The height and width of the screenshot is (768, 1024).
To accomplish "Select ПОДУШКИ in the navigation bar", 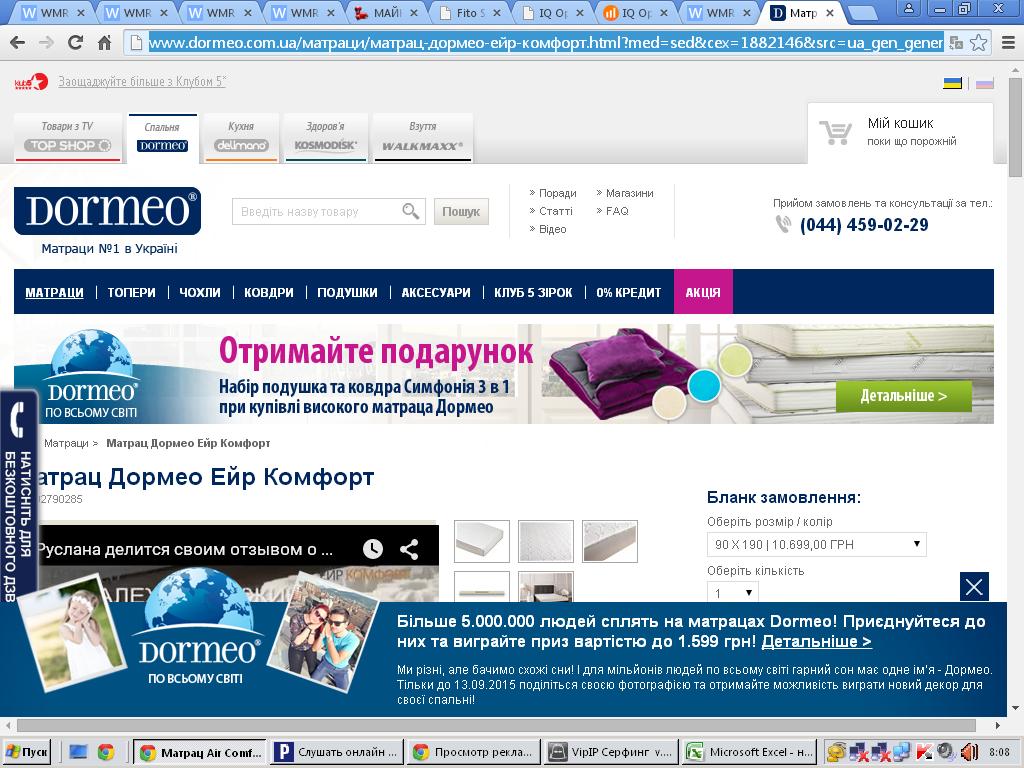I will (x=347, y=293).
